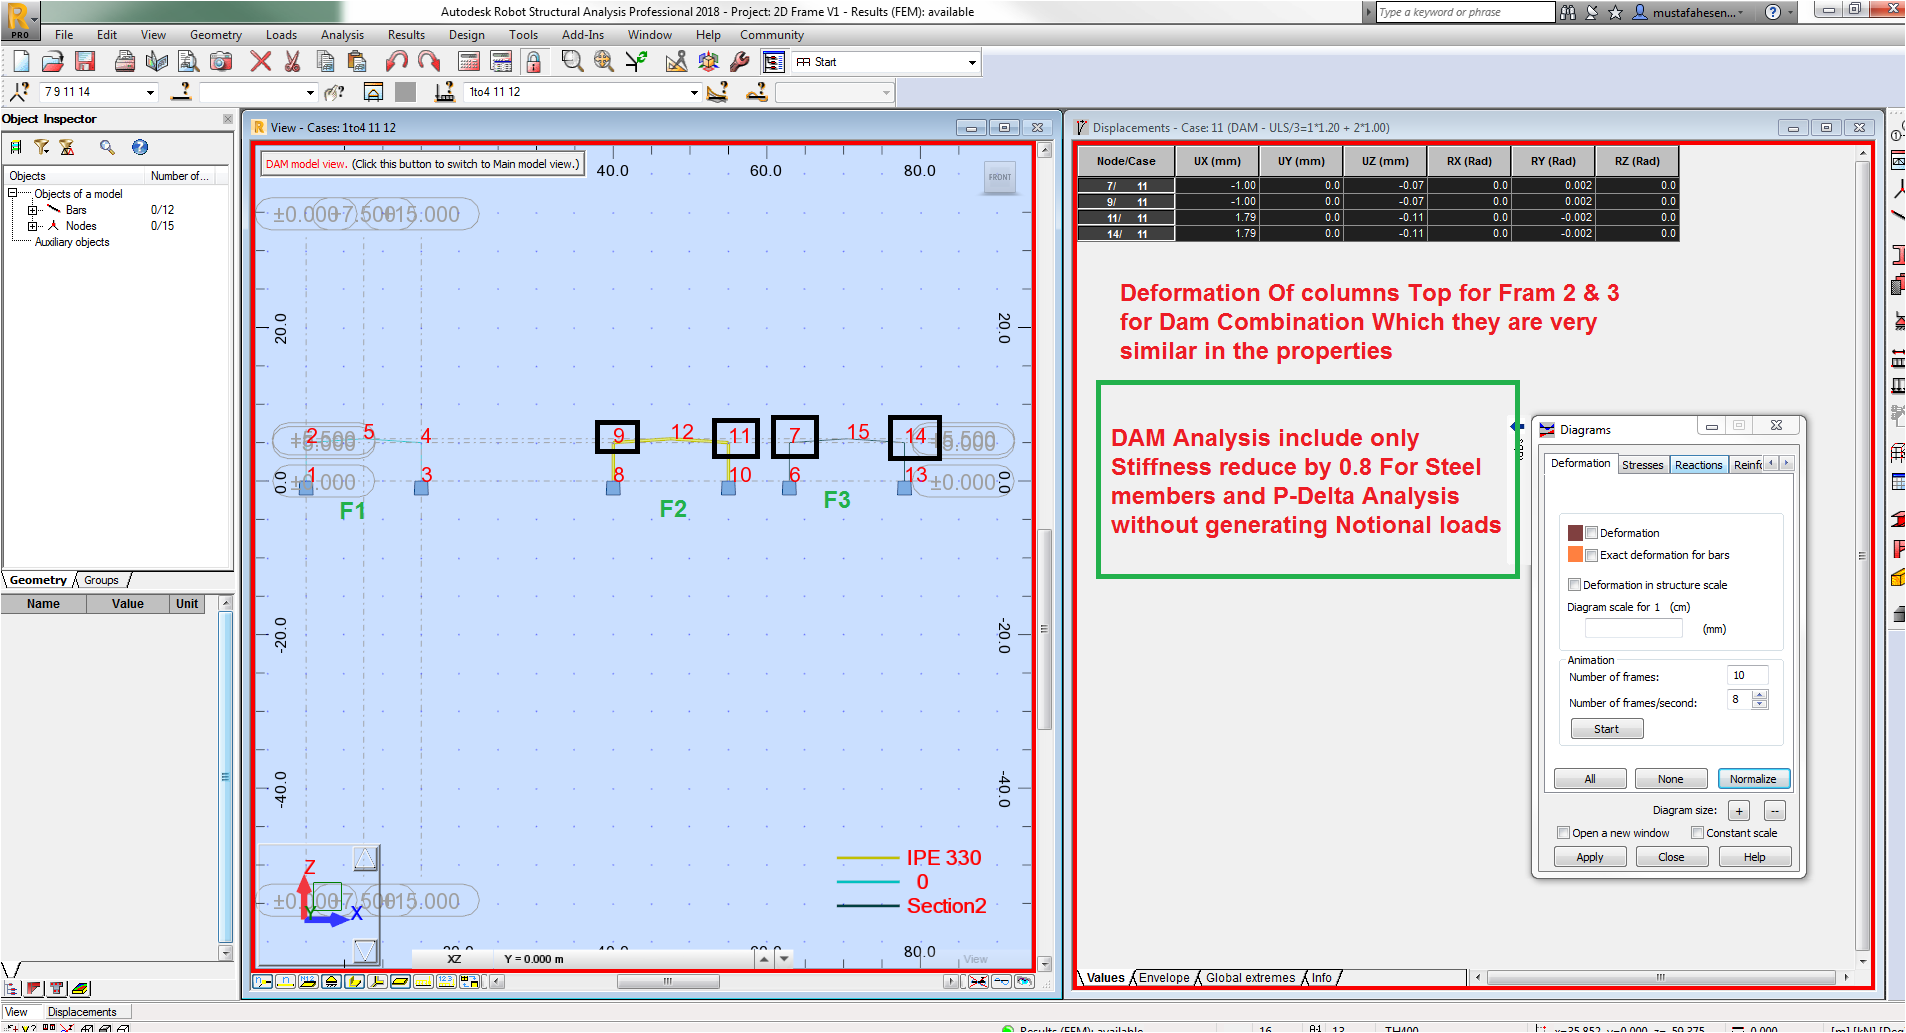Image resolution: width=1906 pixels, height=1033 pixels.
Task: Click the Redo arrow icon
Action: [x=429, y=62]
